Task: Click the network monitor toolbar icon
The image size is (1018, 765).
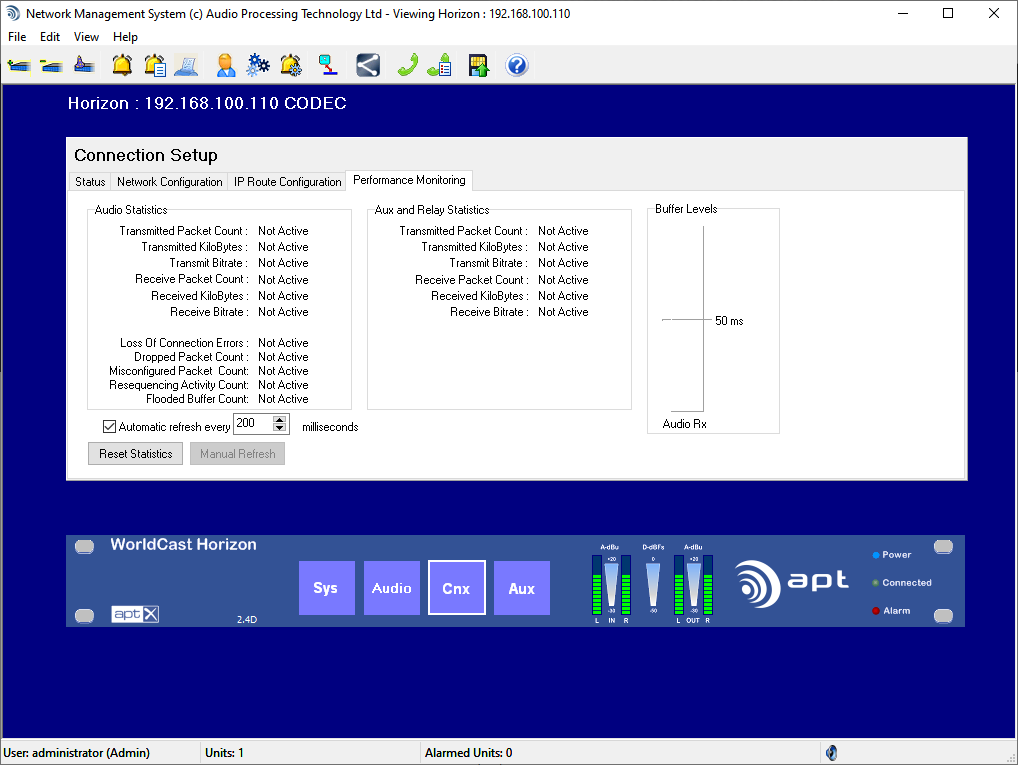Action: point(328,66)
